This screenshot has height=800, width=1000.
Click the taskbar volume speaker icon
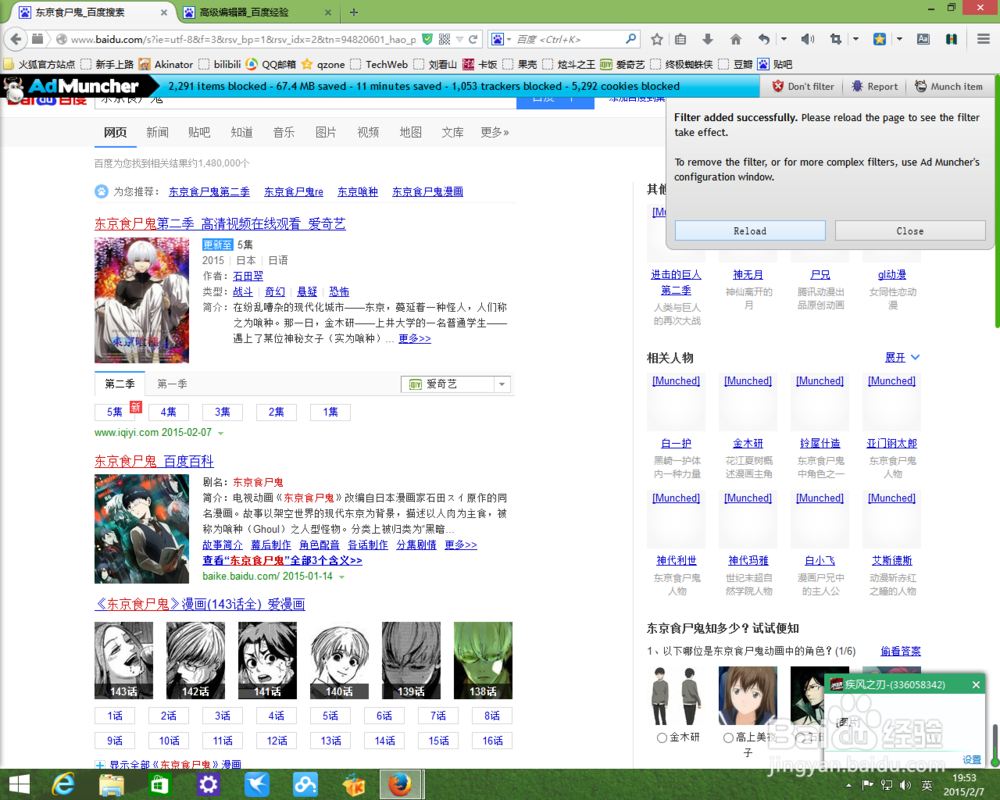click(x=904, y=785)
